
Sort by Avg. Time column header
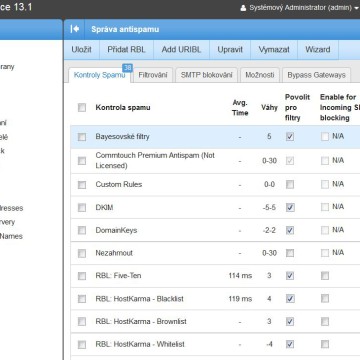(x=240, y=107)
